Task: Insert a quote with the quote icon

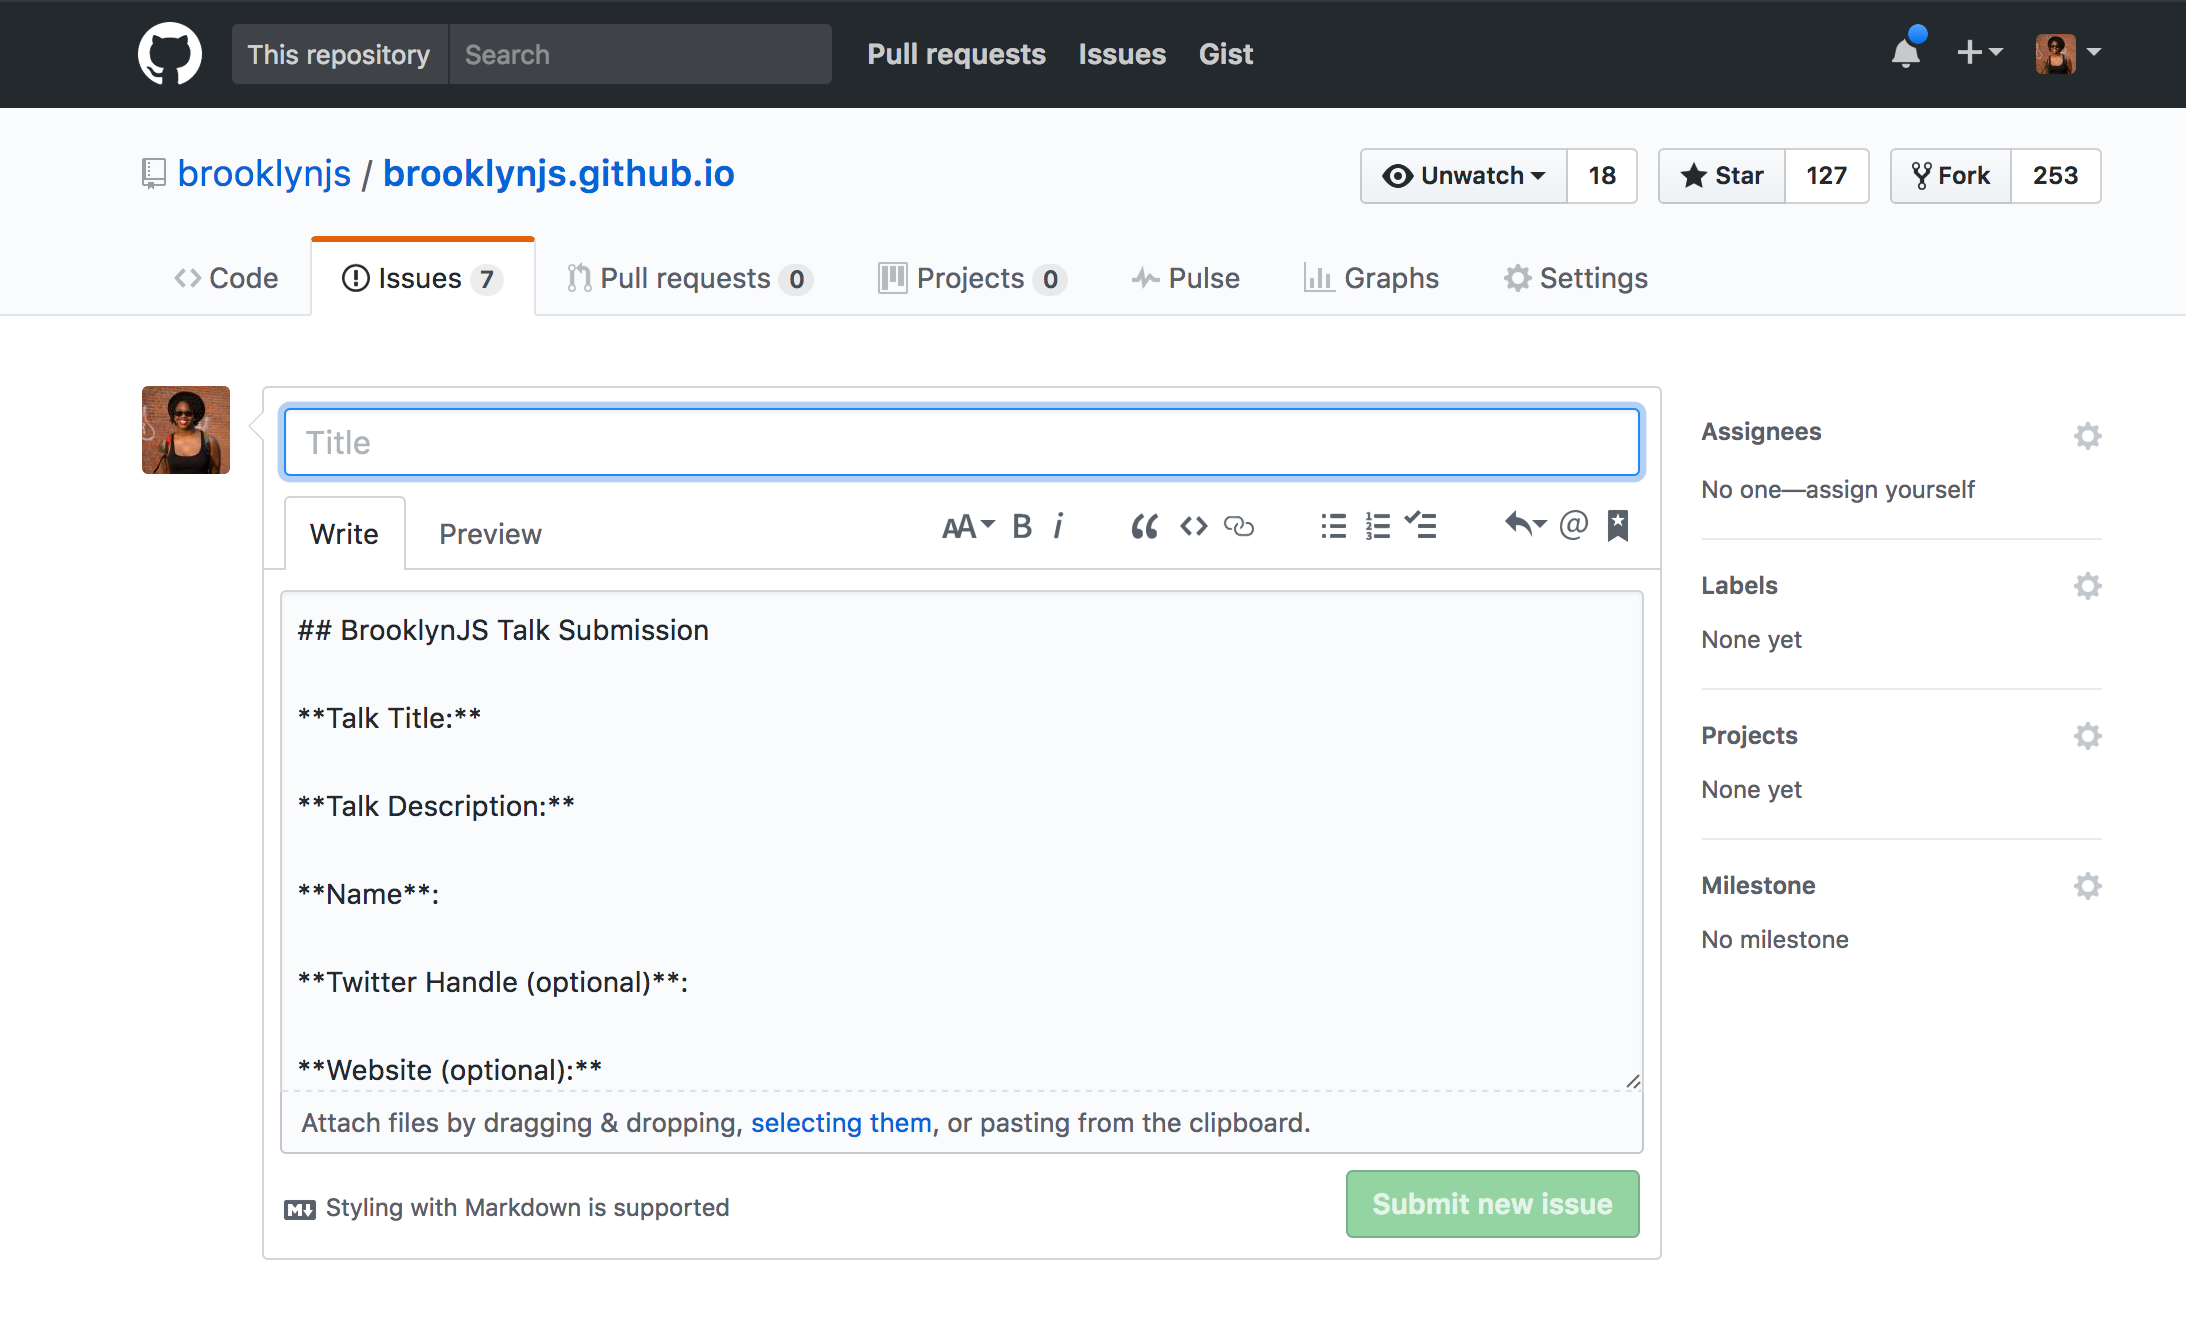Action: click(1144, 526)
